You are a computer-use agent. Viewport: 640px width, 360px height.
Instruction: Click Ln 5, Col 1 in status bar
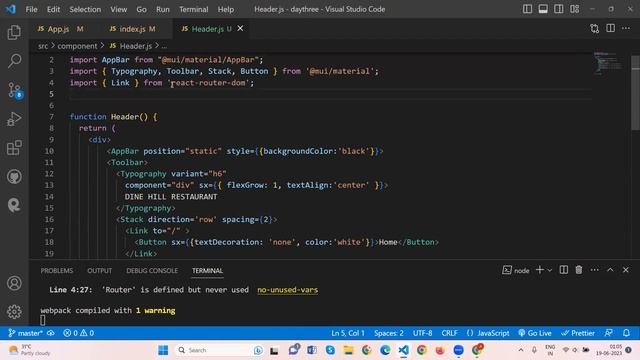click(x=348, y=333)
